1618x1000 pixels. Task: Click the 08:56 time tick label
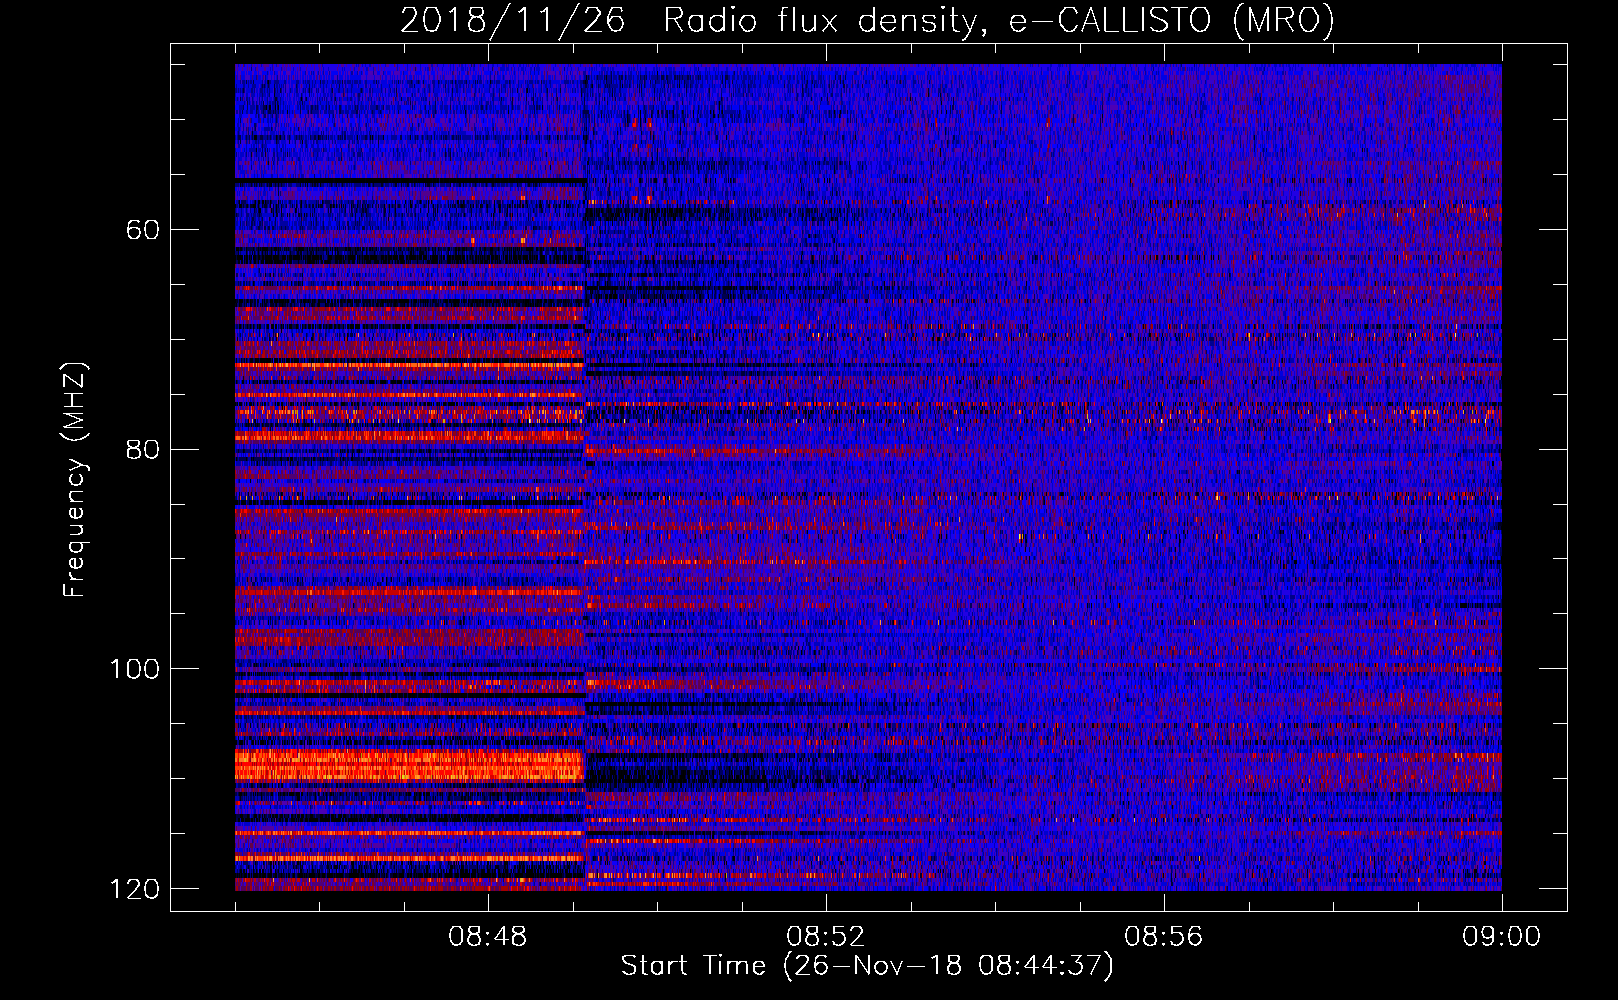coord(1164,937)
